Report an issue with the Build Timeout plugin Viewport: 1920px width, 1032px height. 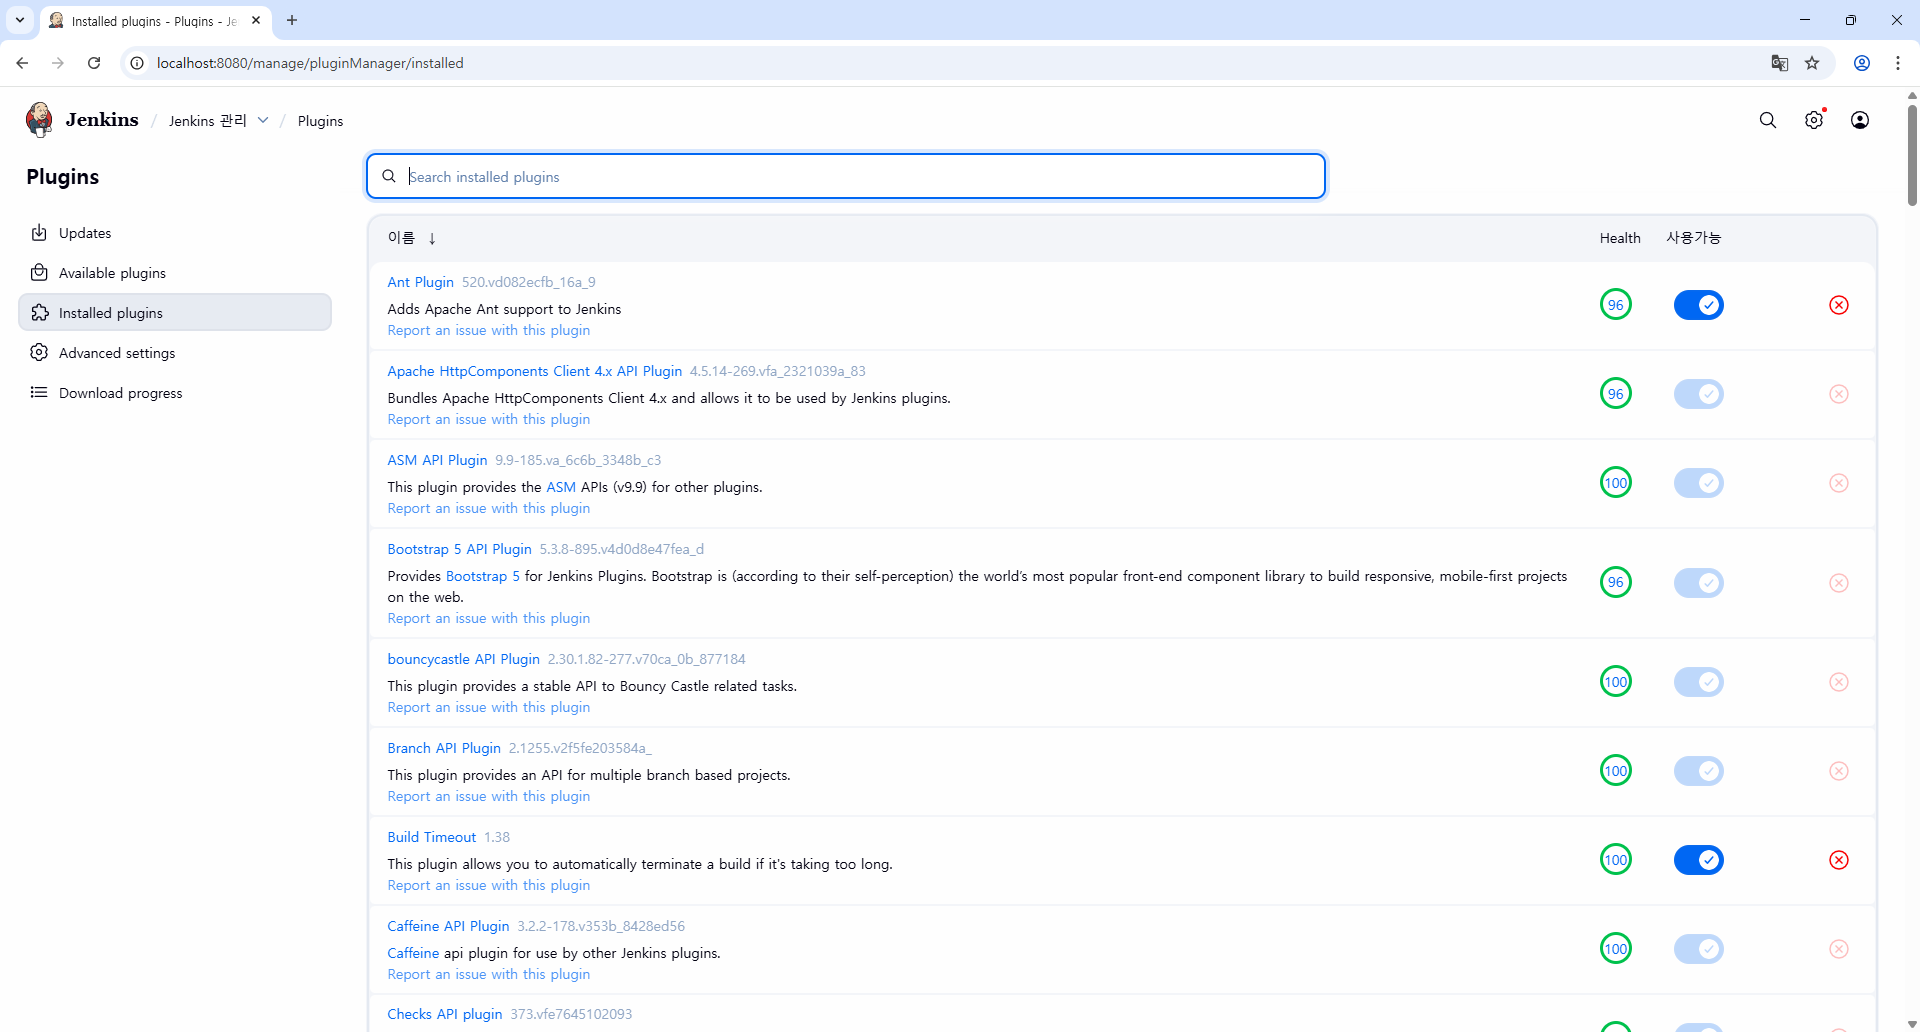pyautogui.click(x=488, y=885)
